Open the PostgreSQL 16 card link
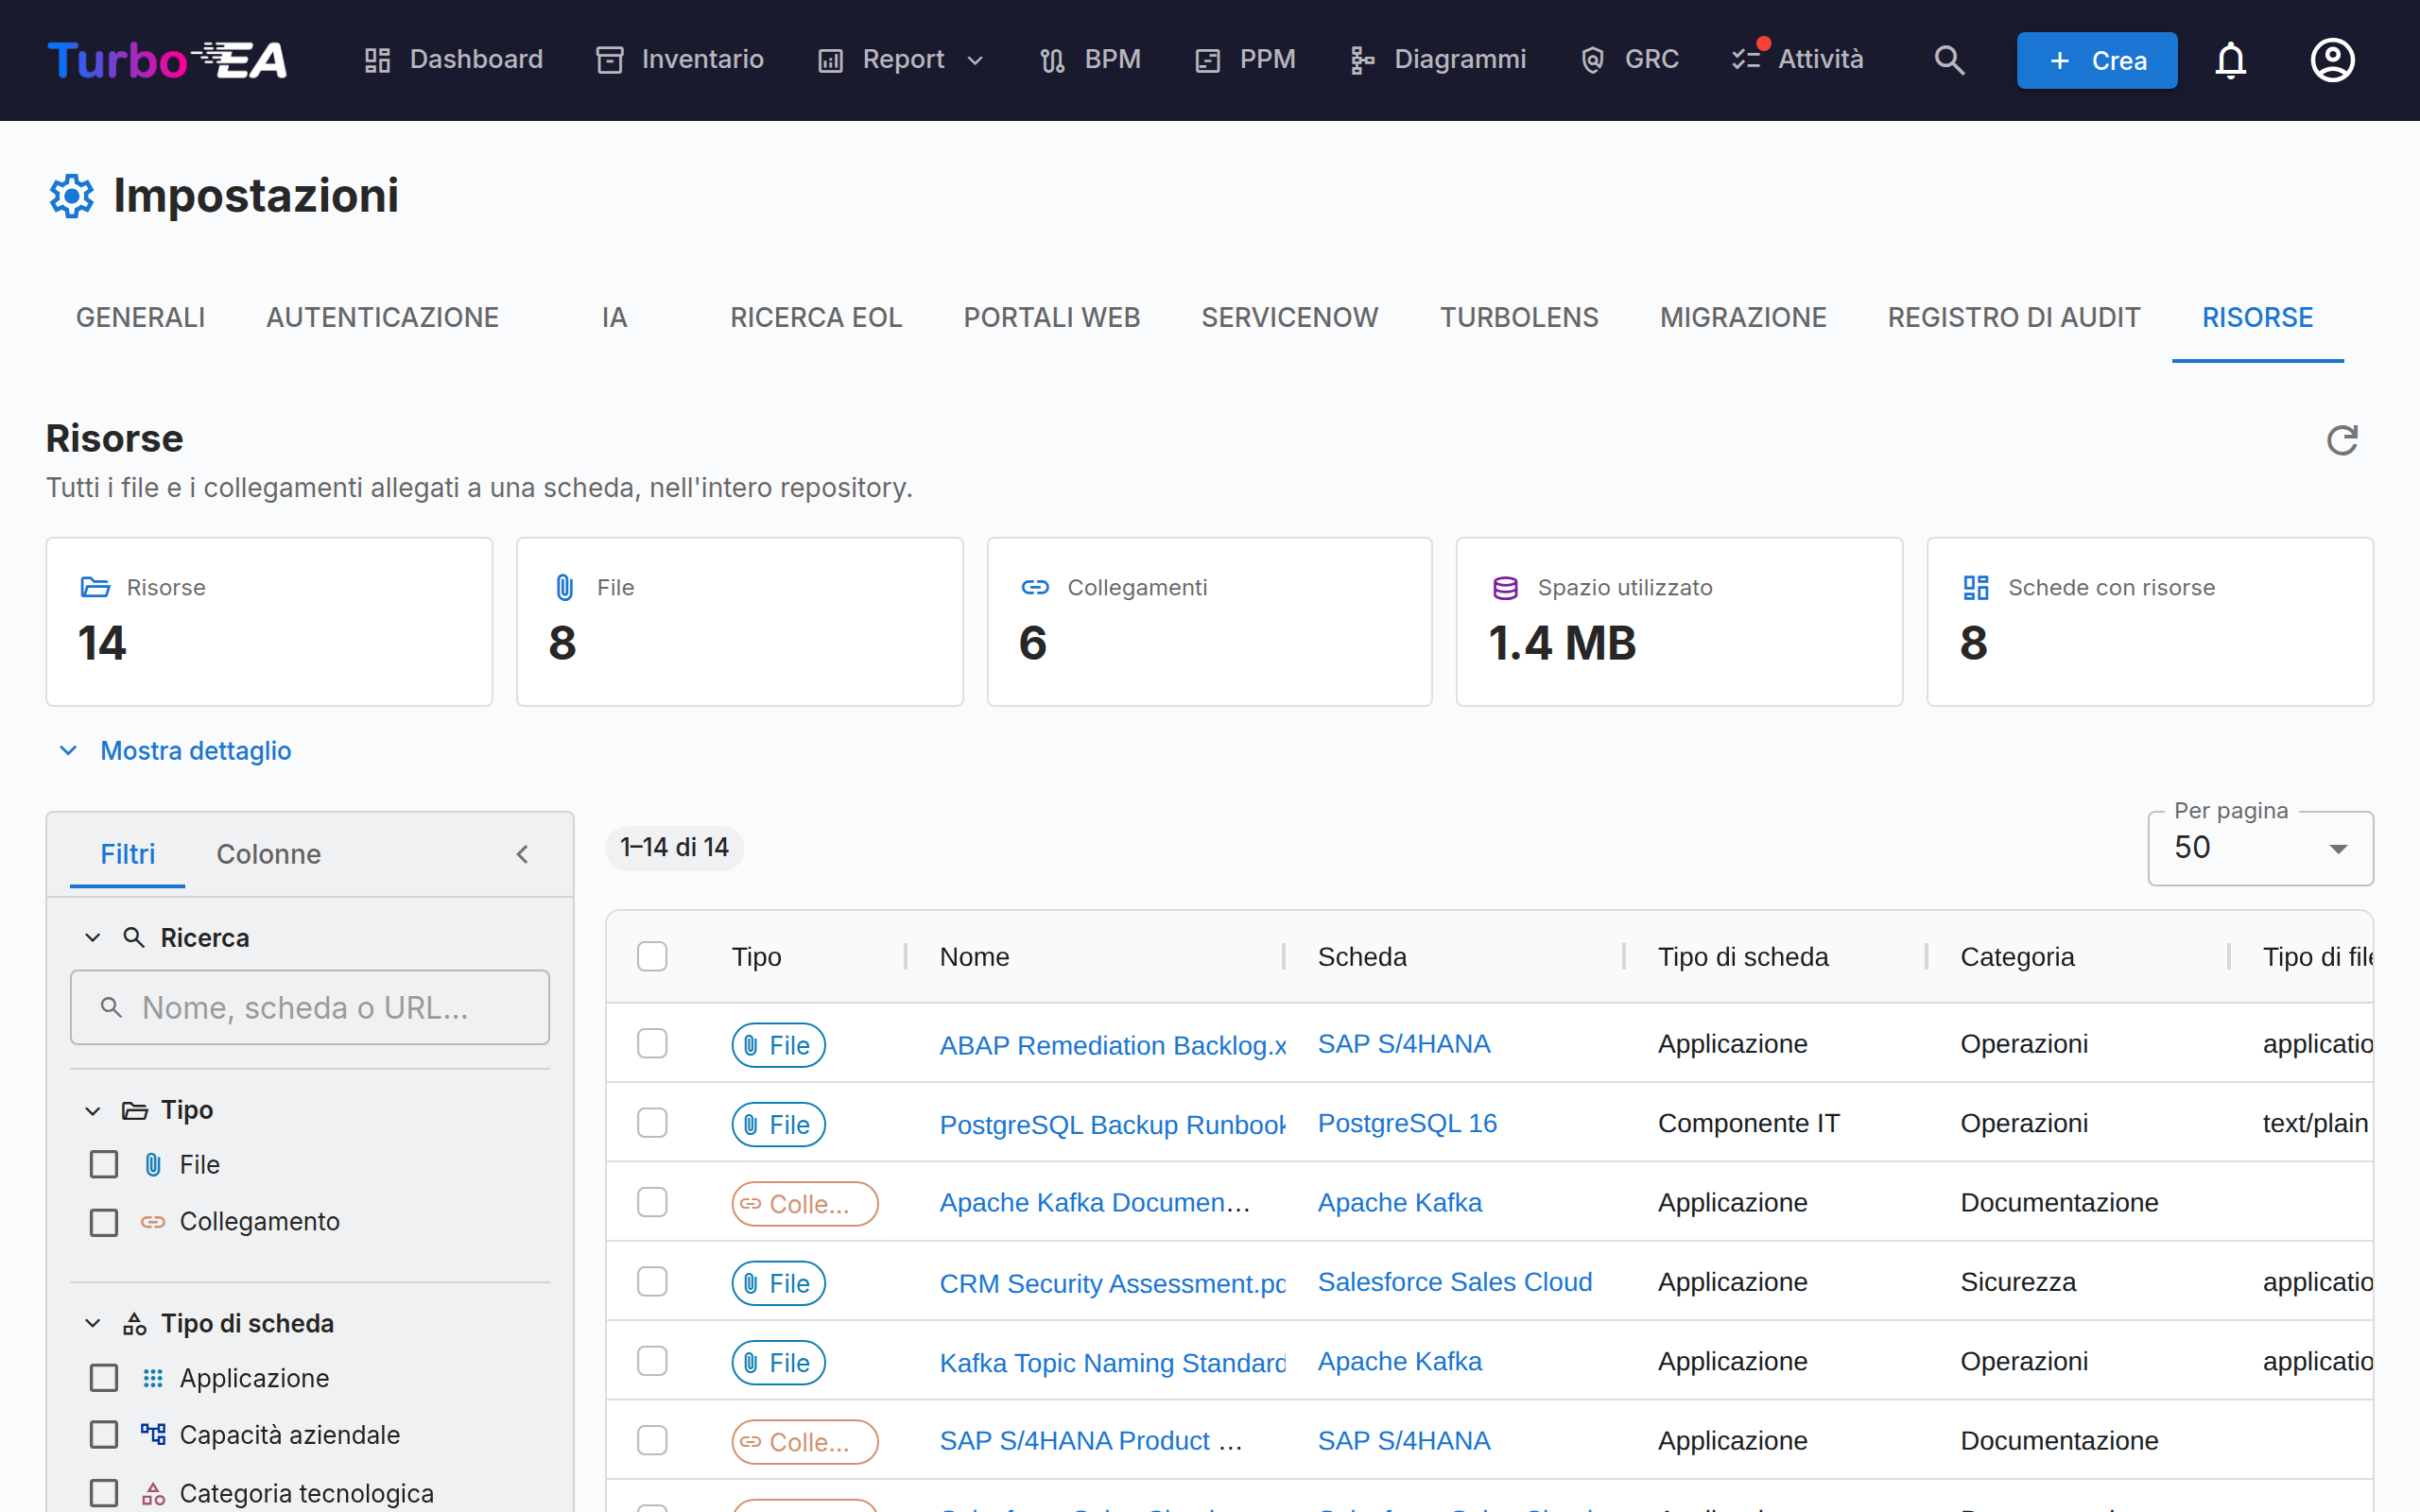Viewport: 2420px width, 1512px height. 1407,1123
